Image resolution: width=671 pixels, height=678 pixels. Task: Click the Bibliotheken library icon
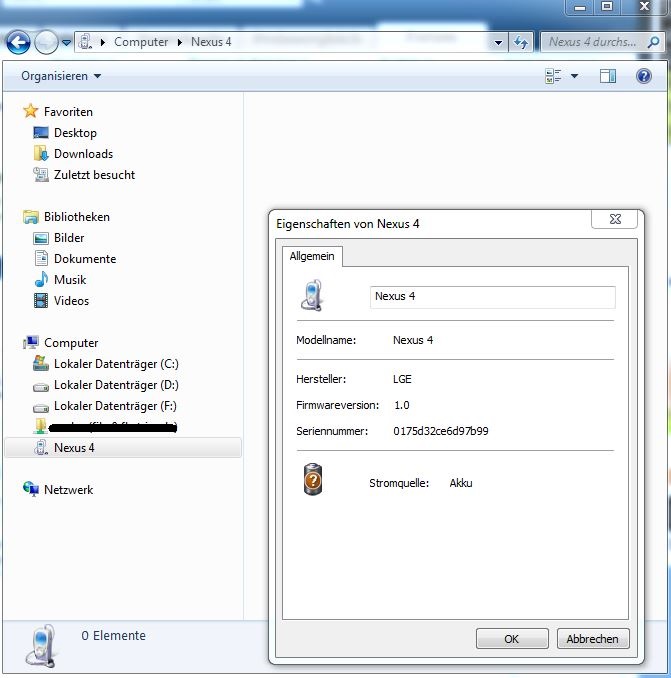click(30, 217)
